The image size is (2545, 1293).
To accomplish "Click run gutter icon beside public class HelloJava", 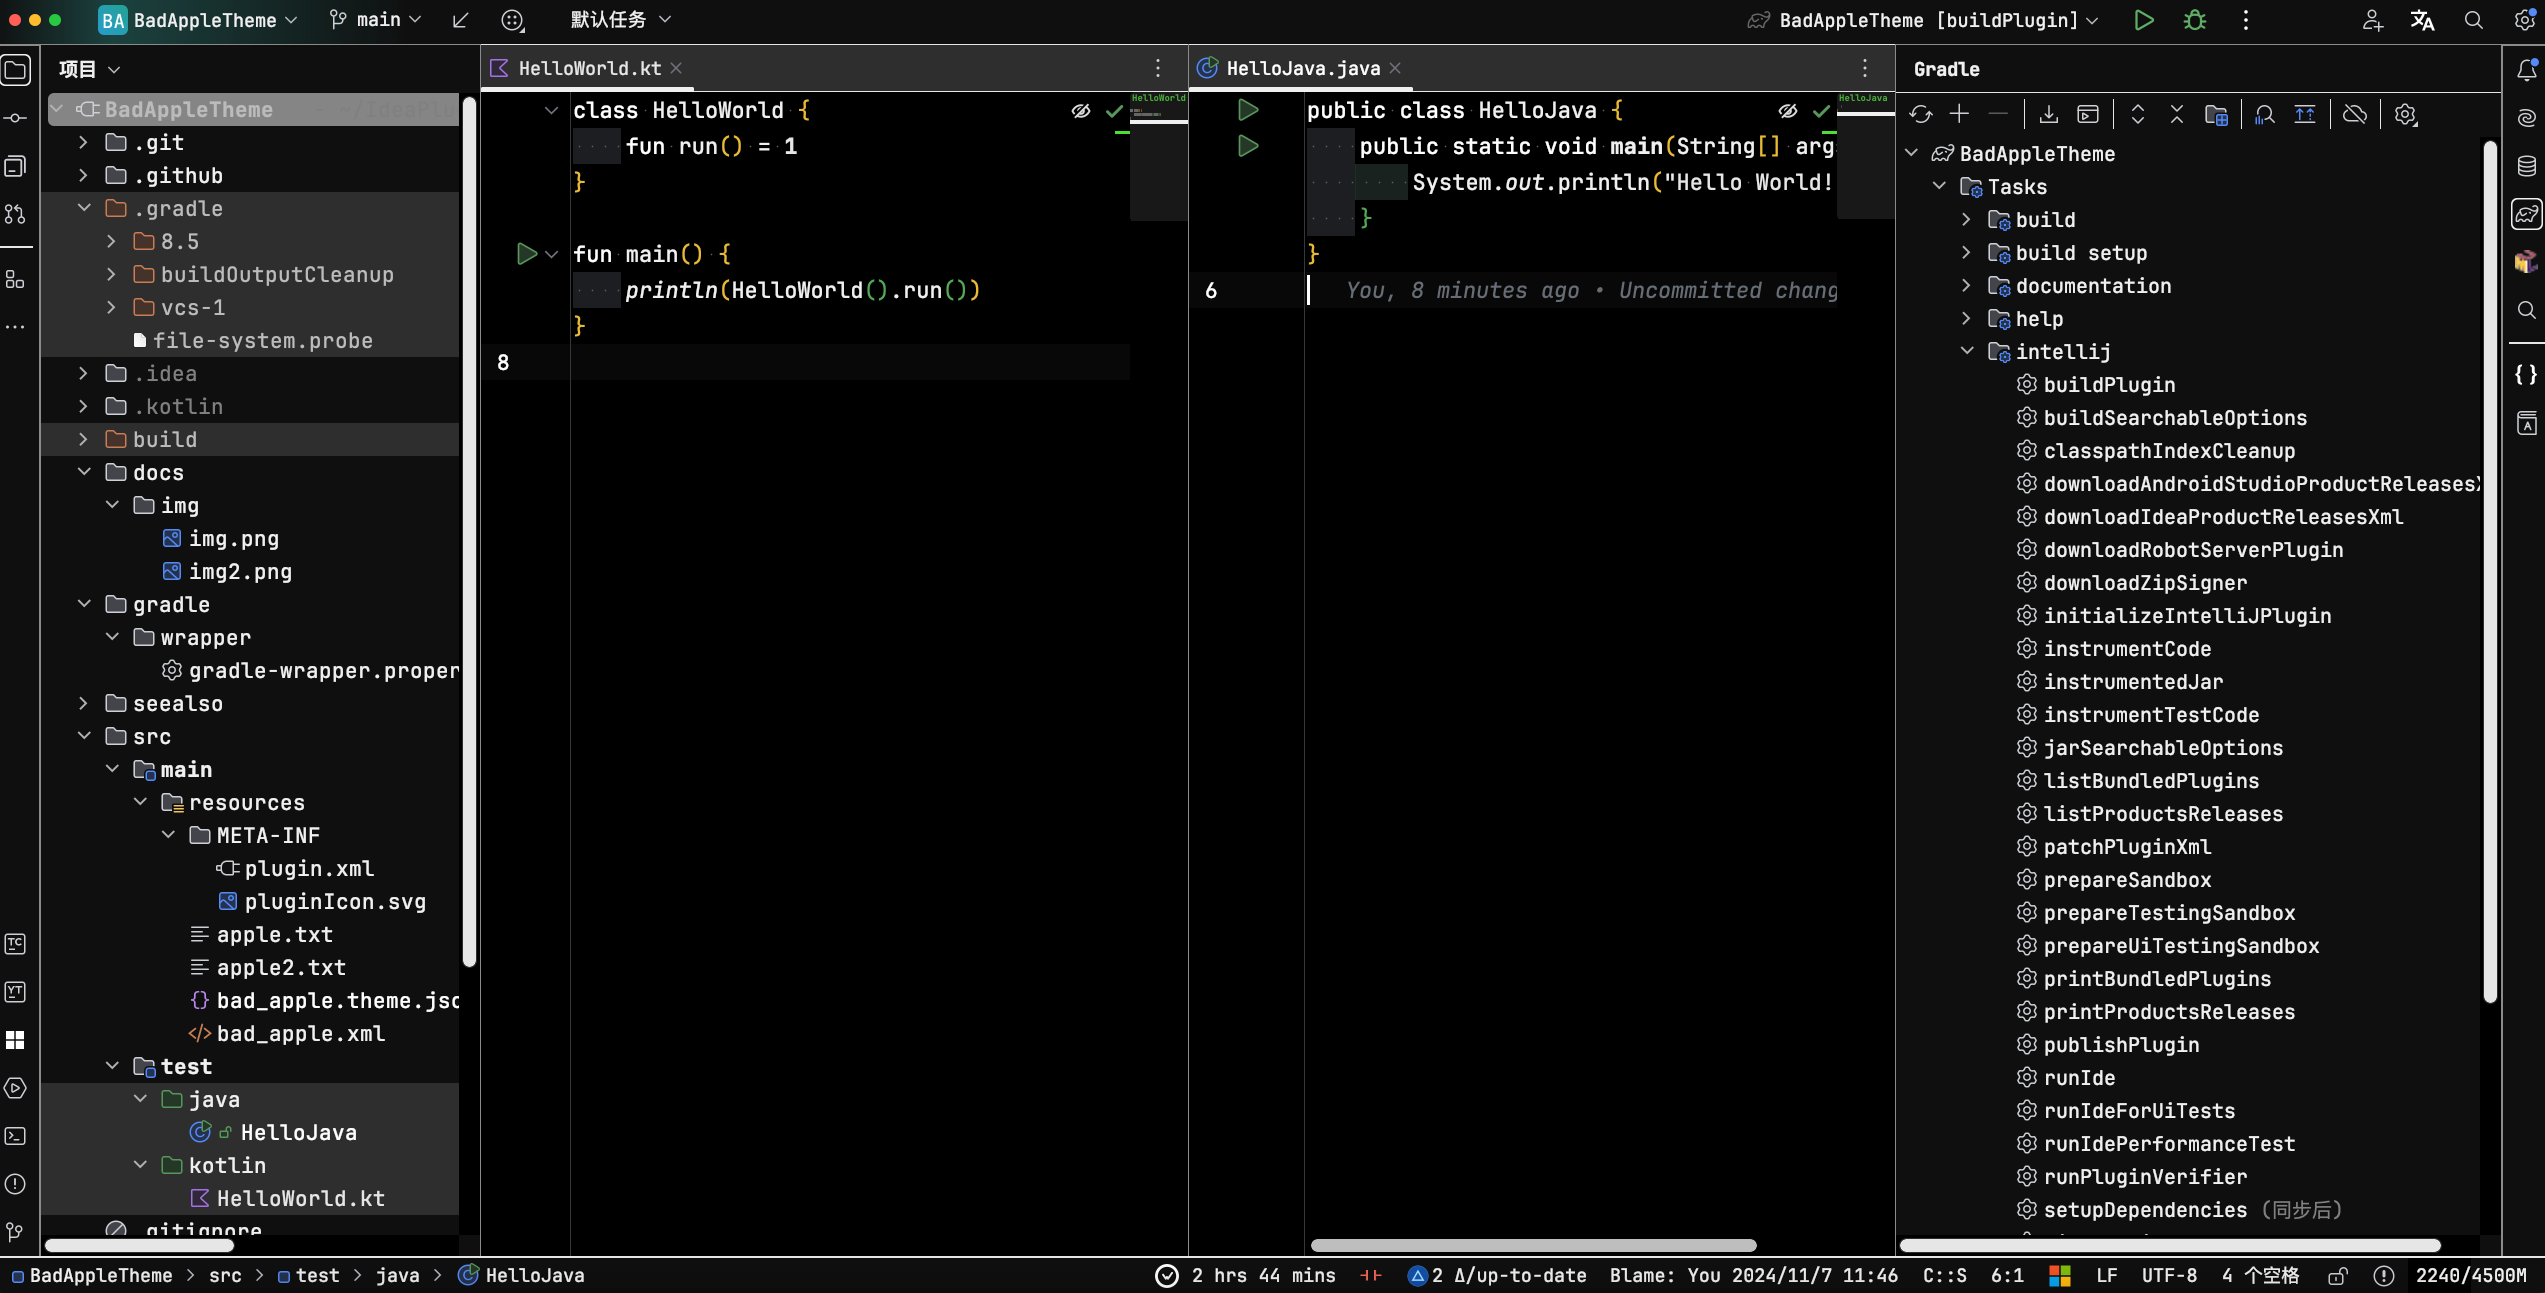I will (x=1247, y=110).
